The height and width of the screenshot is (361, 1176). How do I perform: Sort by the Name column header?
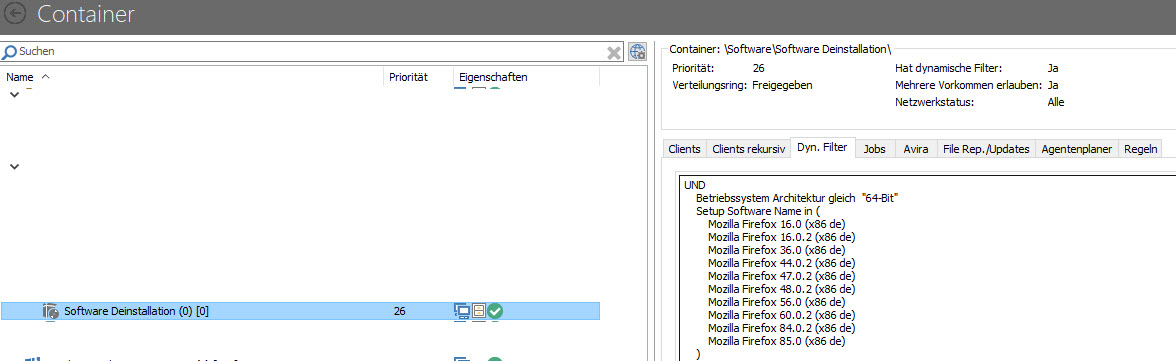click(20, 77)
